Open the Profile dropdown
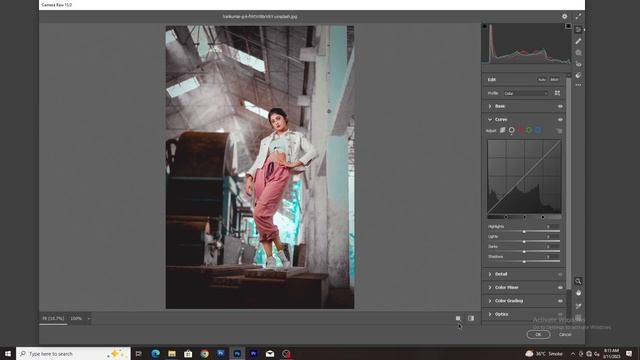Image resolution: width=640 pixels, height=360 pixels. 525,93
